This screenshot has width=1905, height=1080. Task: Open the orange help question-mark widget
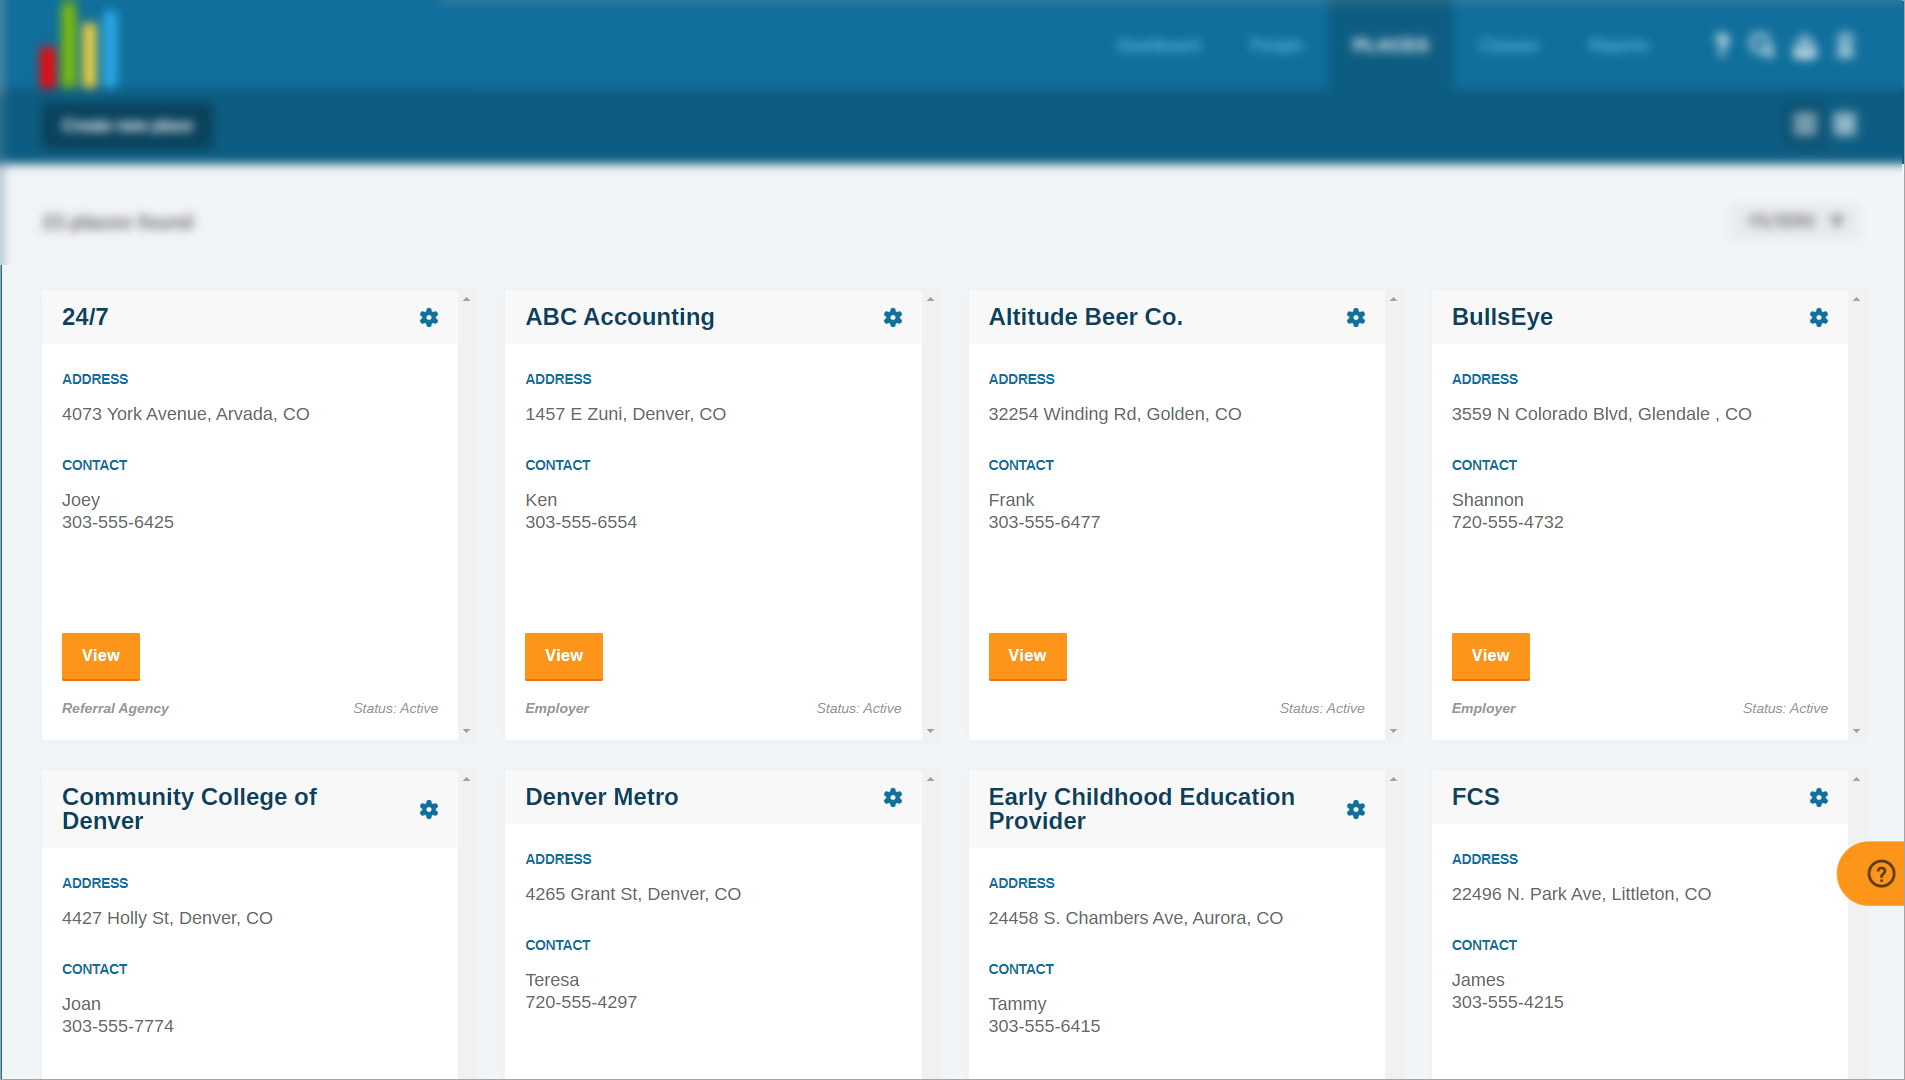(x=1874, y=874)
